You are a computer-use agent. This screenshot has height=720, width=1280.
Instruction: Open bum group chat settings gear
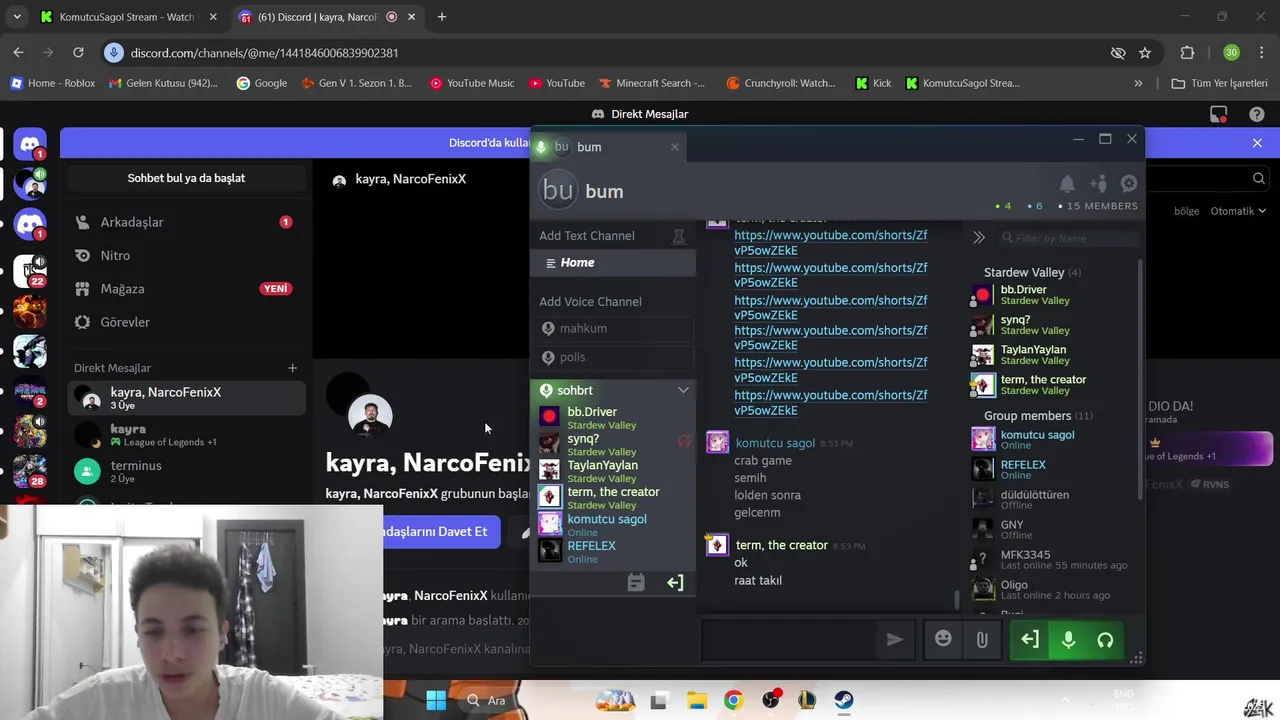coord(1129,183)
